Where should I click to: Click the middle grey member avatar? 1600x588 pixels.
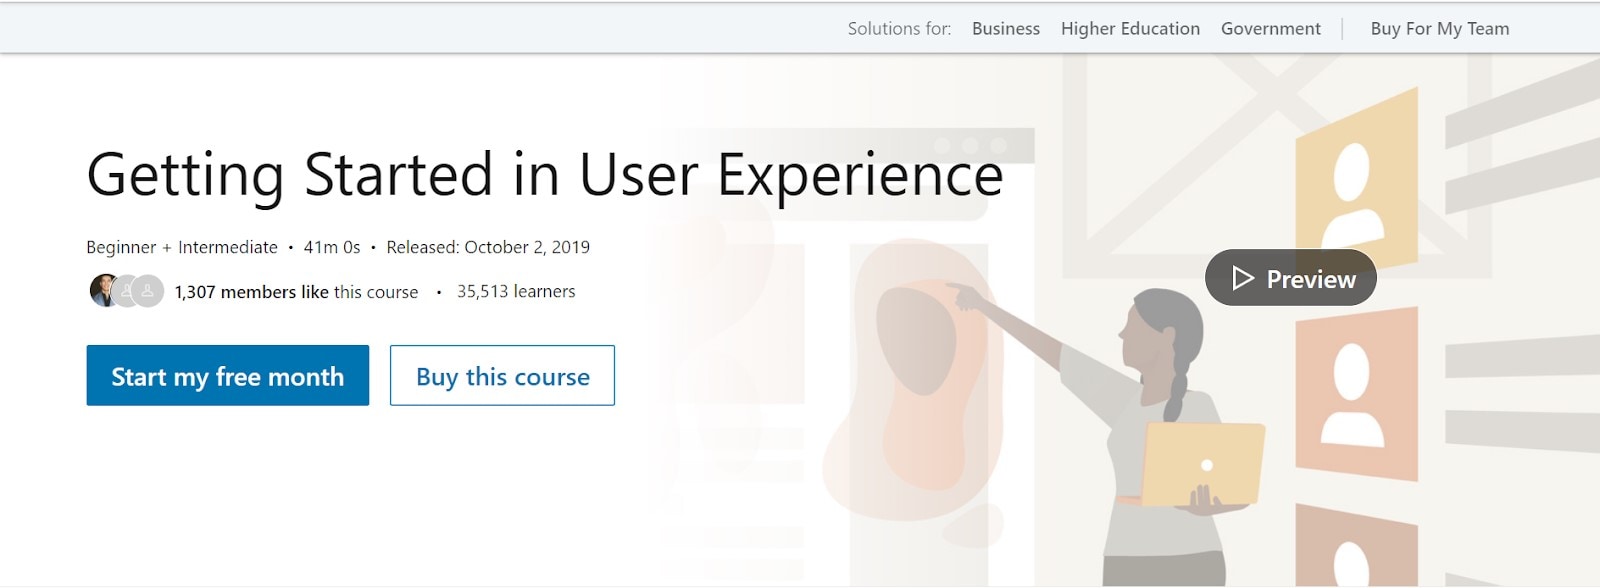pyautogui.click(x=126, y=291)
